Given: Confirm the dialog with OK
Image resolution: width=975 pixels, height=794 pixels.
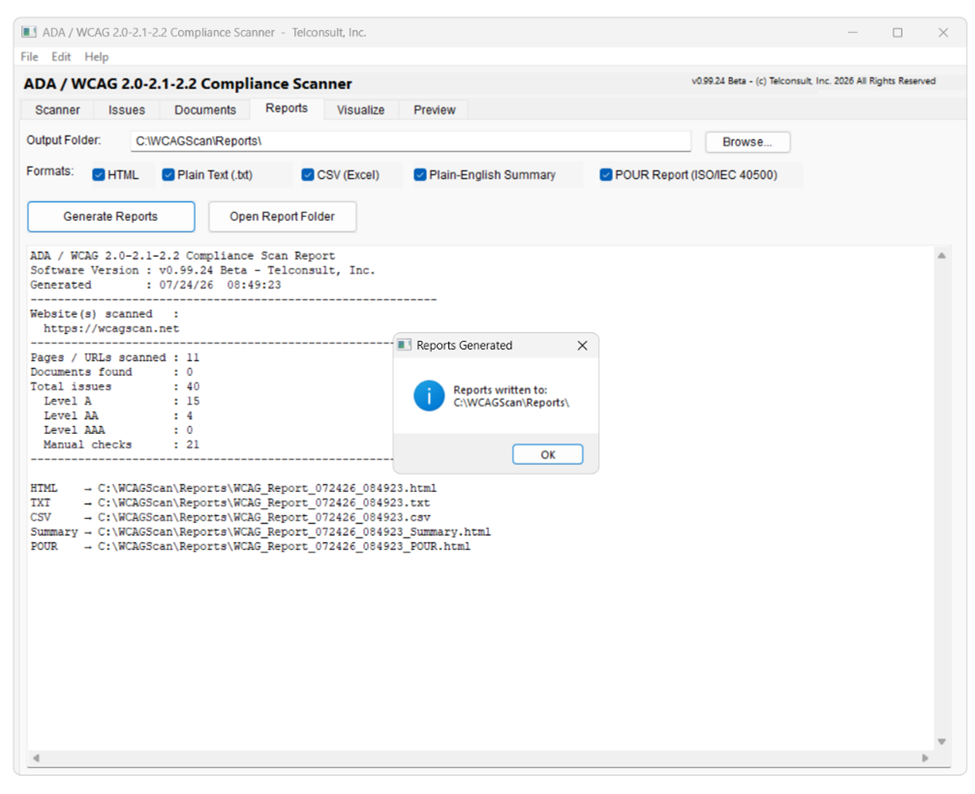Looking at the screenshot, I should [547, 455].
